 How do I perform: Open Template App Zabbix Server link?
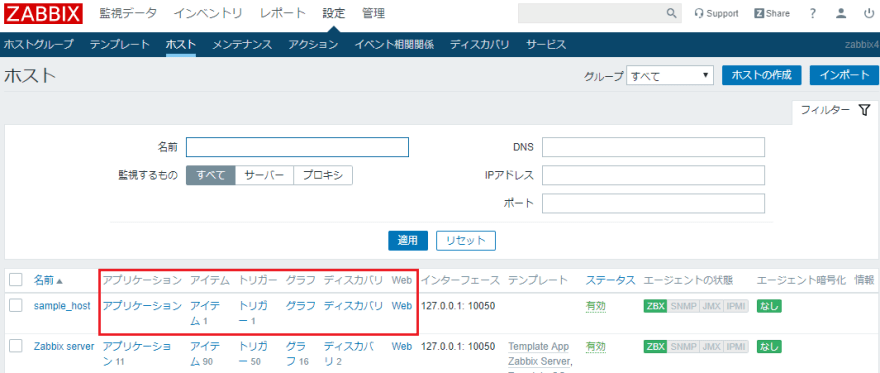click(x=540, y=353)
